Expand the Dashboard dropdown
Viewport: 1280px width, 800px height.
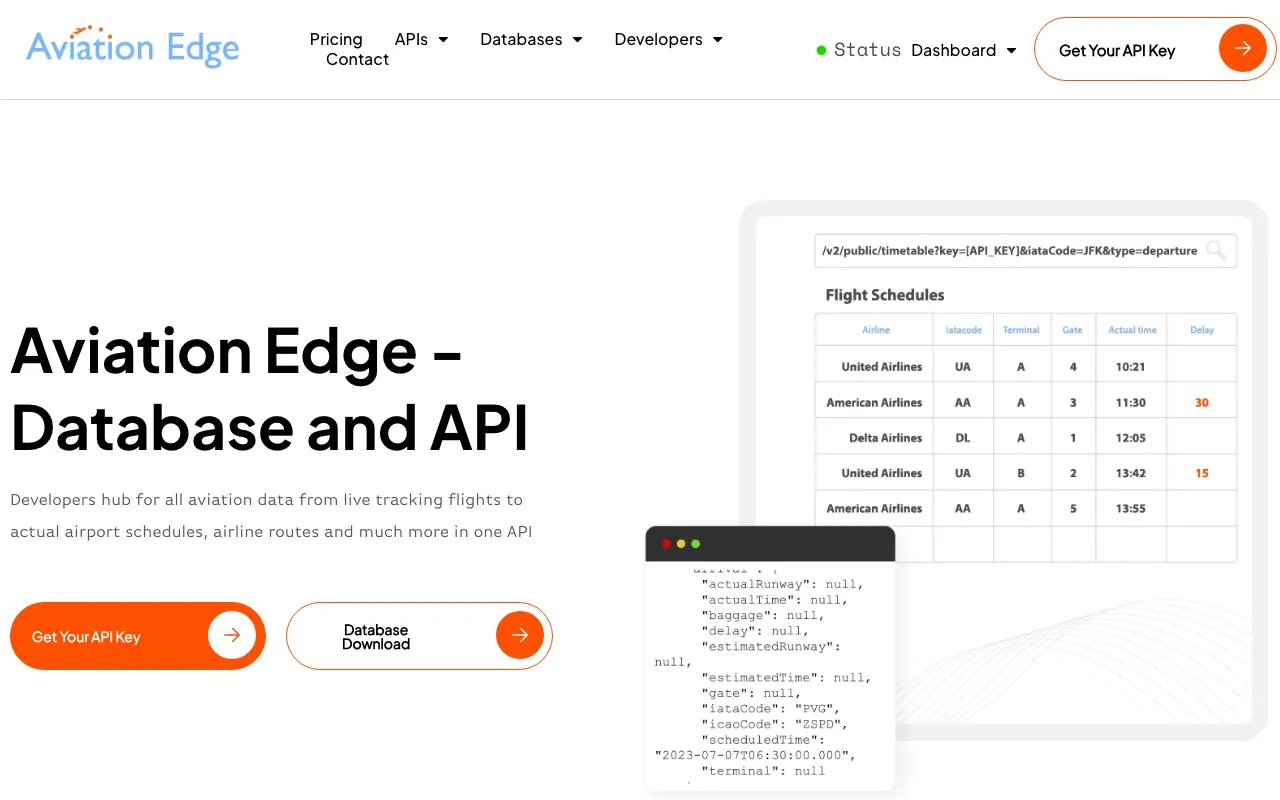pos(964,50)
